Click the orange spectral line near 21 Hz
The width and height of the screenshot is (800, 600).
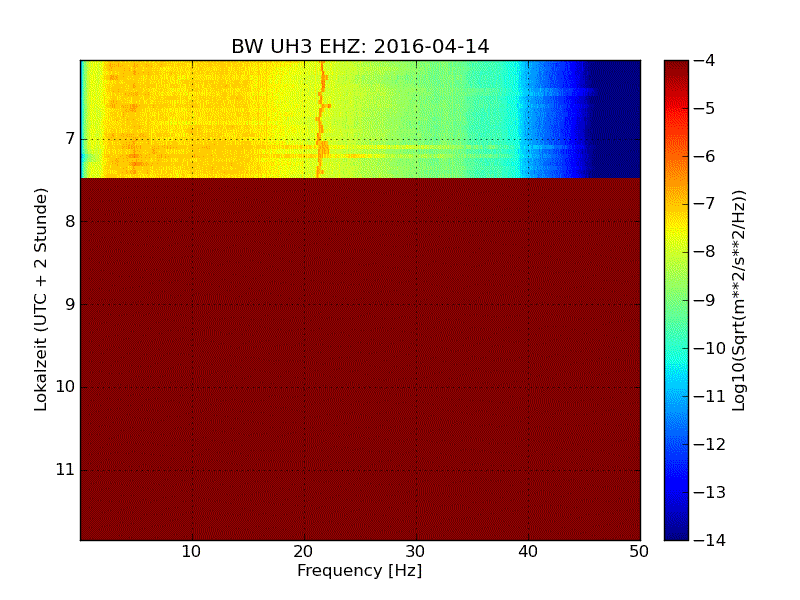point(321,119)
